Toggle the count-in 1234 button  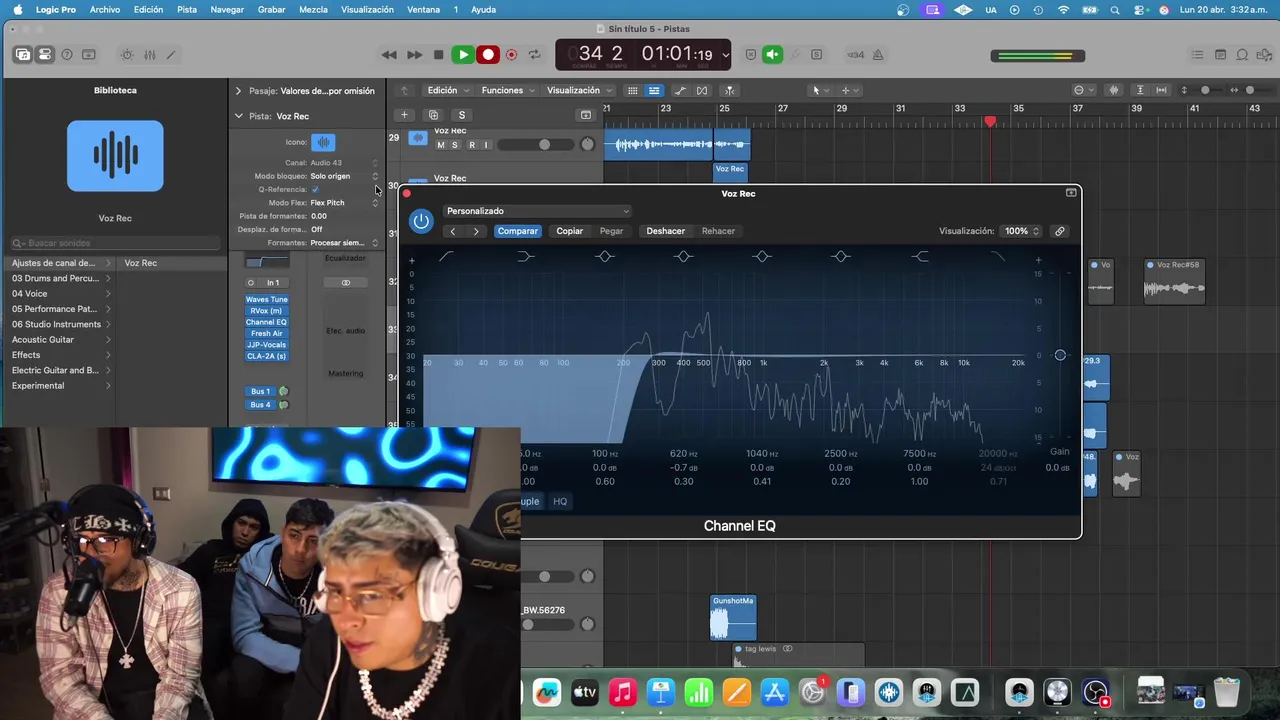coord(855,55)
